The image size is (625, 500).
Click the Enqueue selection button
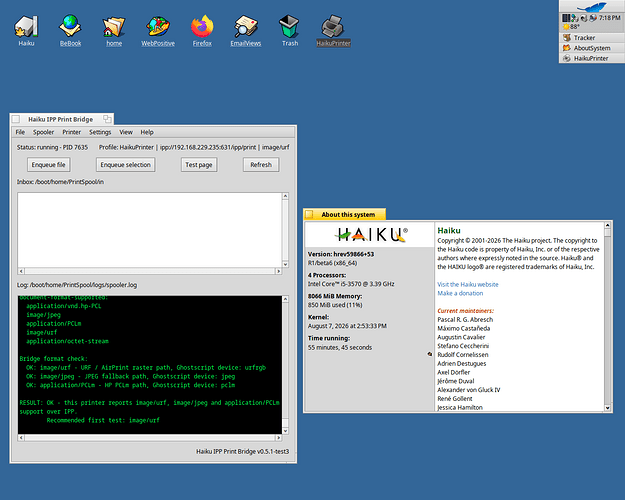point(126,165)
